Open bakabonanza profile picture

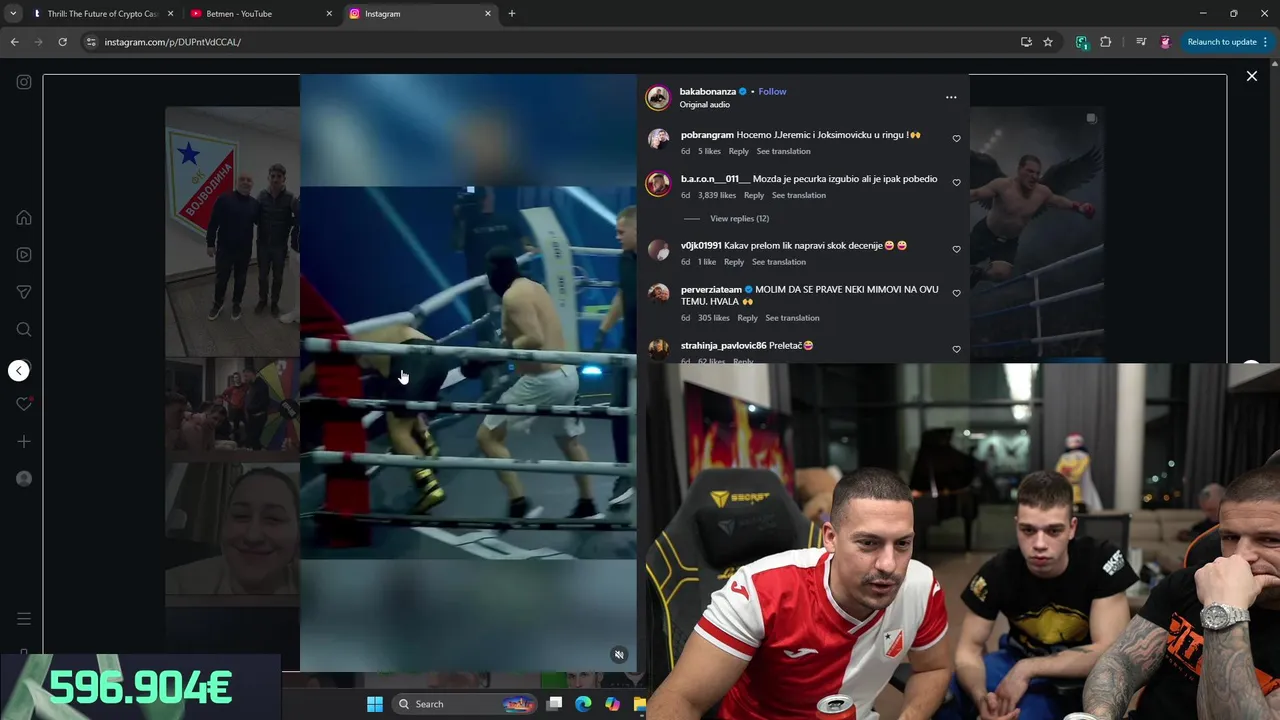658,97
